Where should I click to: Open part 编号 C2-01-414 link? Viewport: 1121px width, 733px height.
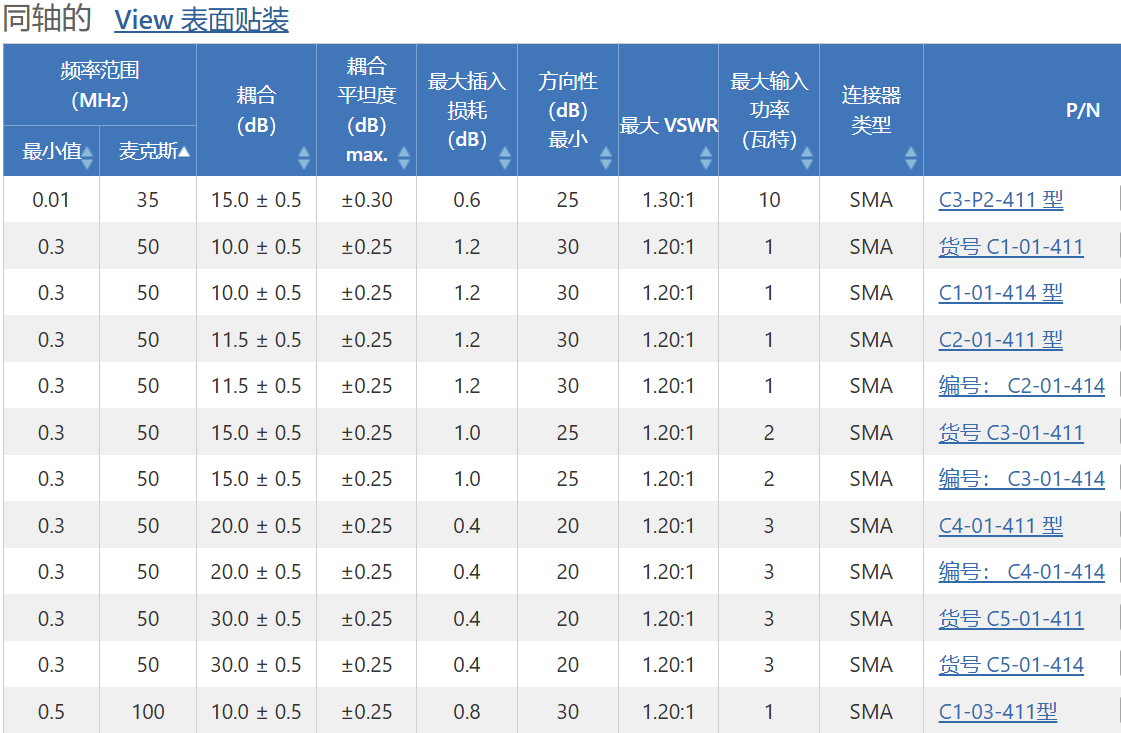(1022, 386)
